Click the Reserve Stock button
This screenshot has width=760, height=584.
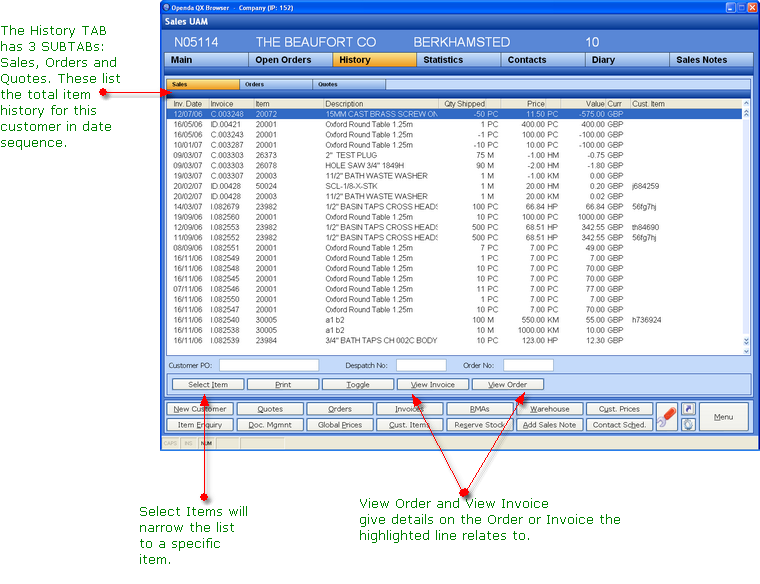tap(479, 425)
